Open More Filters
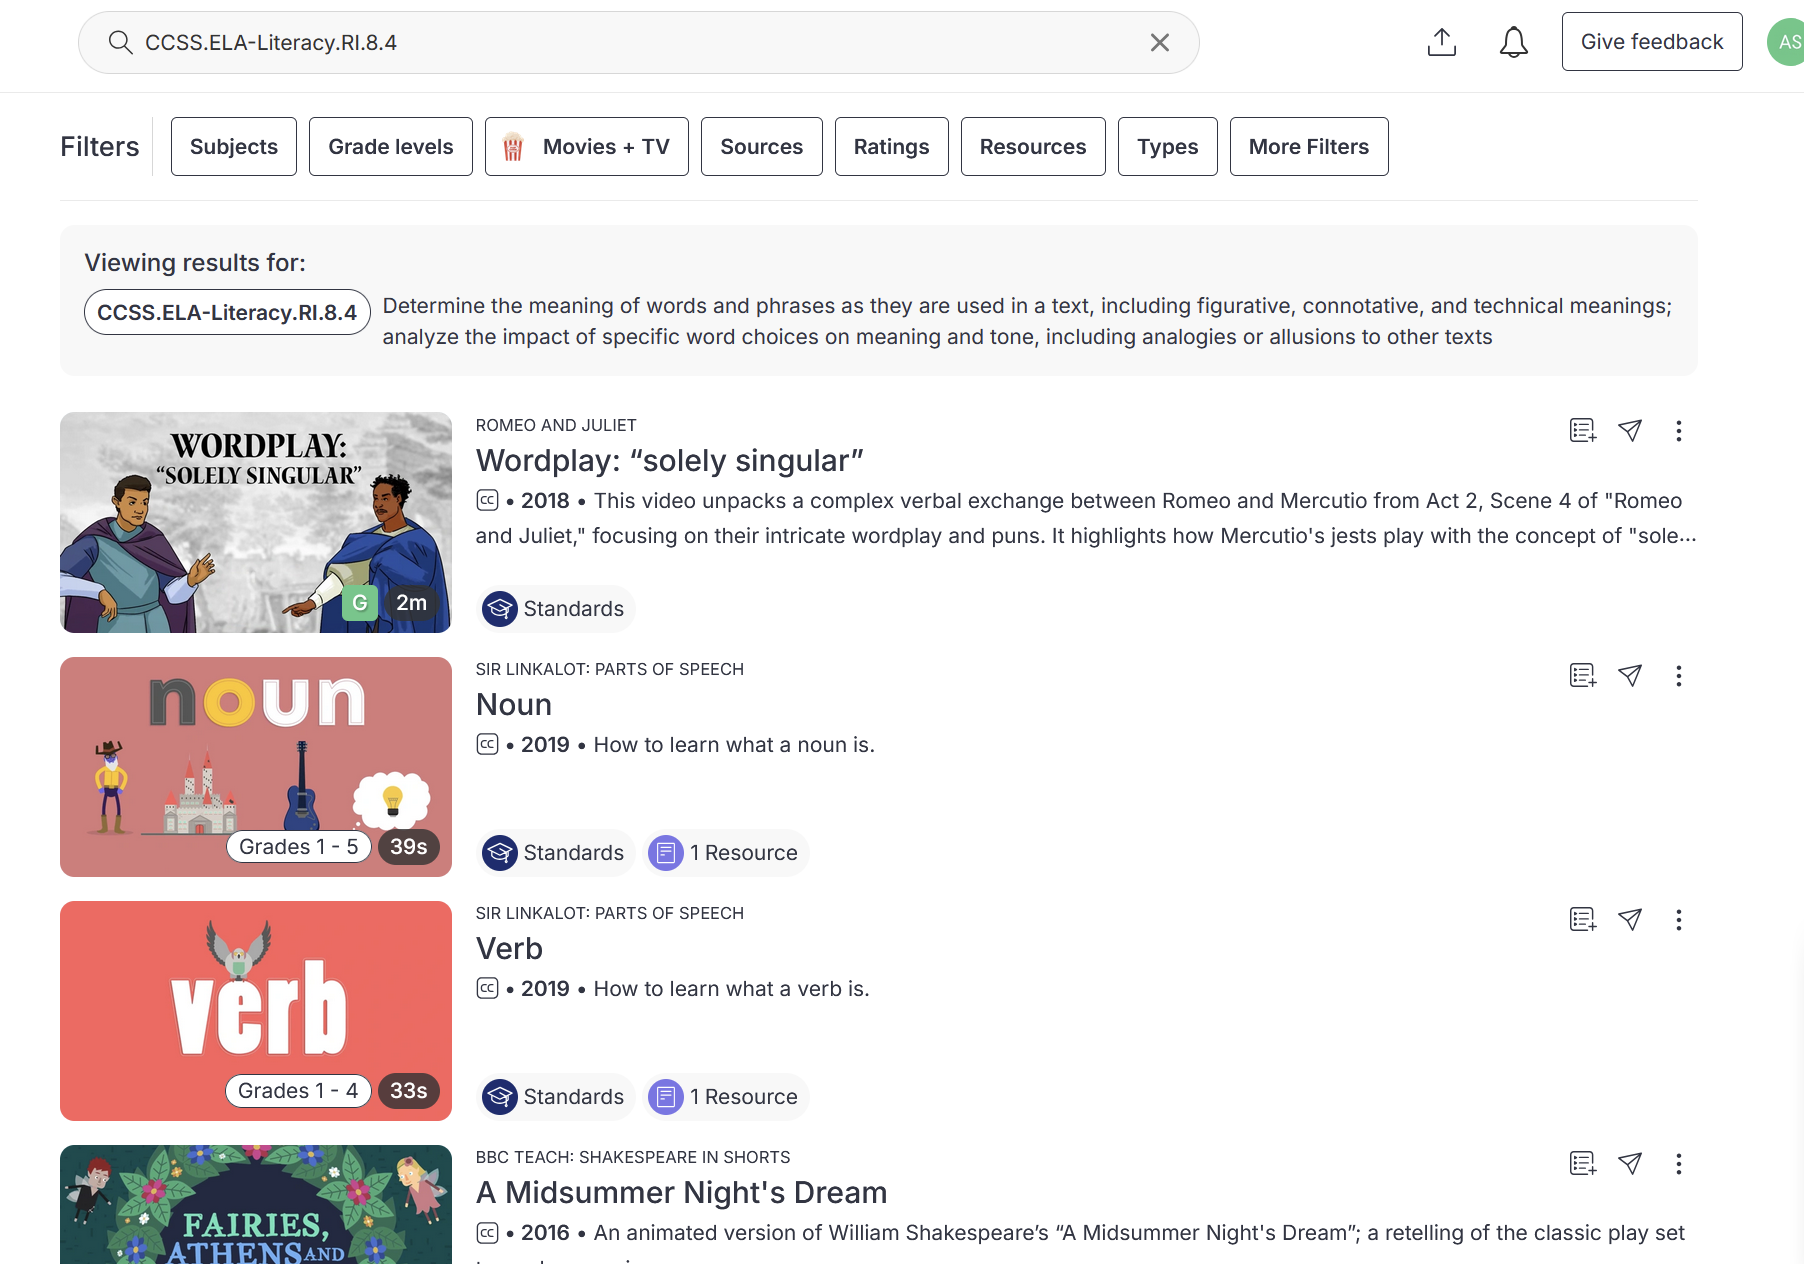Screen dimensions: 1804x1264 (x=1308, y=146)
